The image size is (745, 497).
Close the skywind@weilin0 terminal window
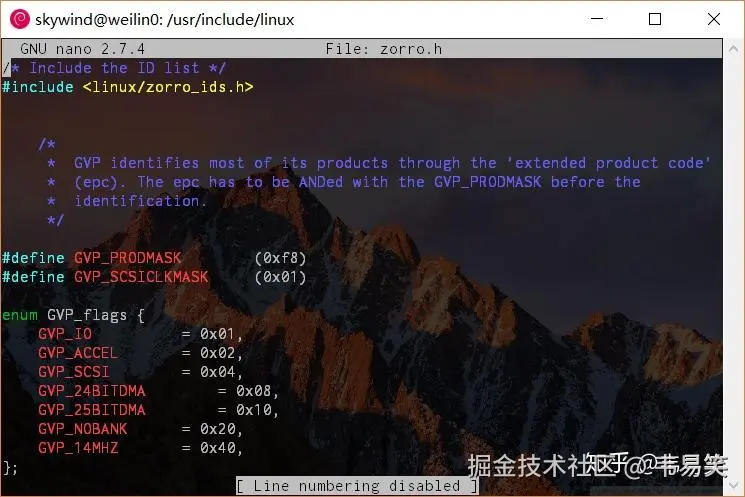[714, 19]
